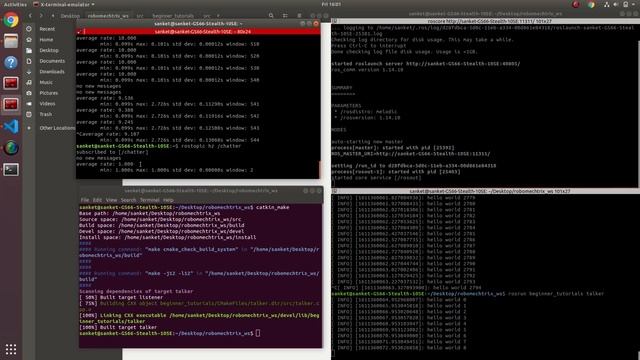The width and height of the screenshot is (640, 360).
Task: Click the Trash bin icon in the sidebar
Action: point(29,114)
